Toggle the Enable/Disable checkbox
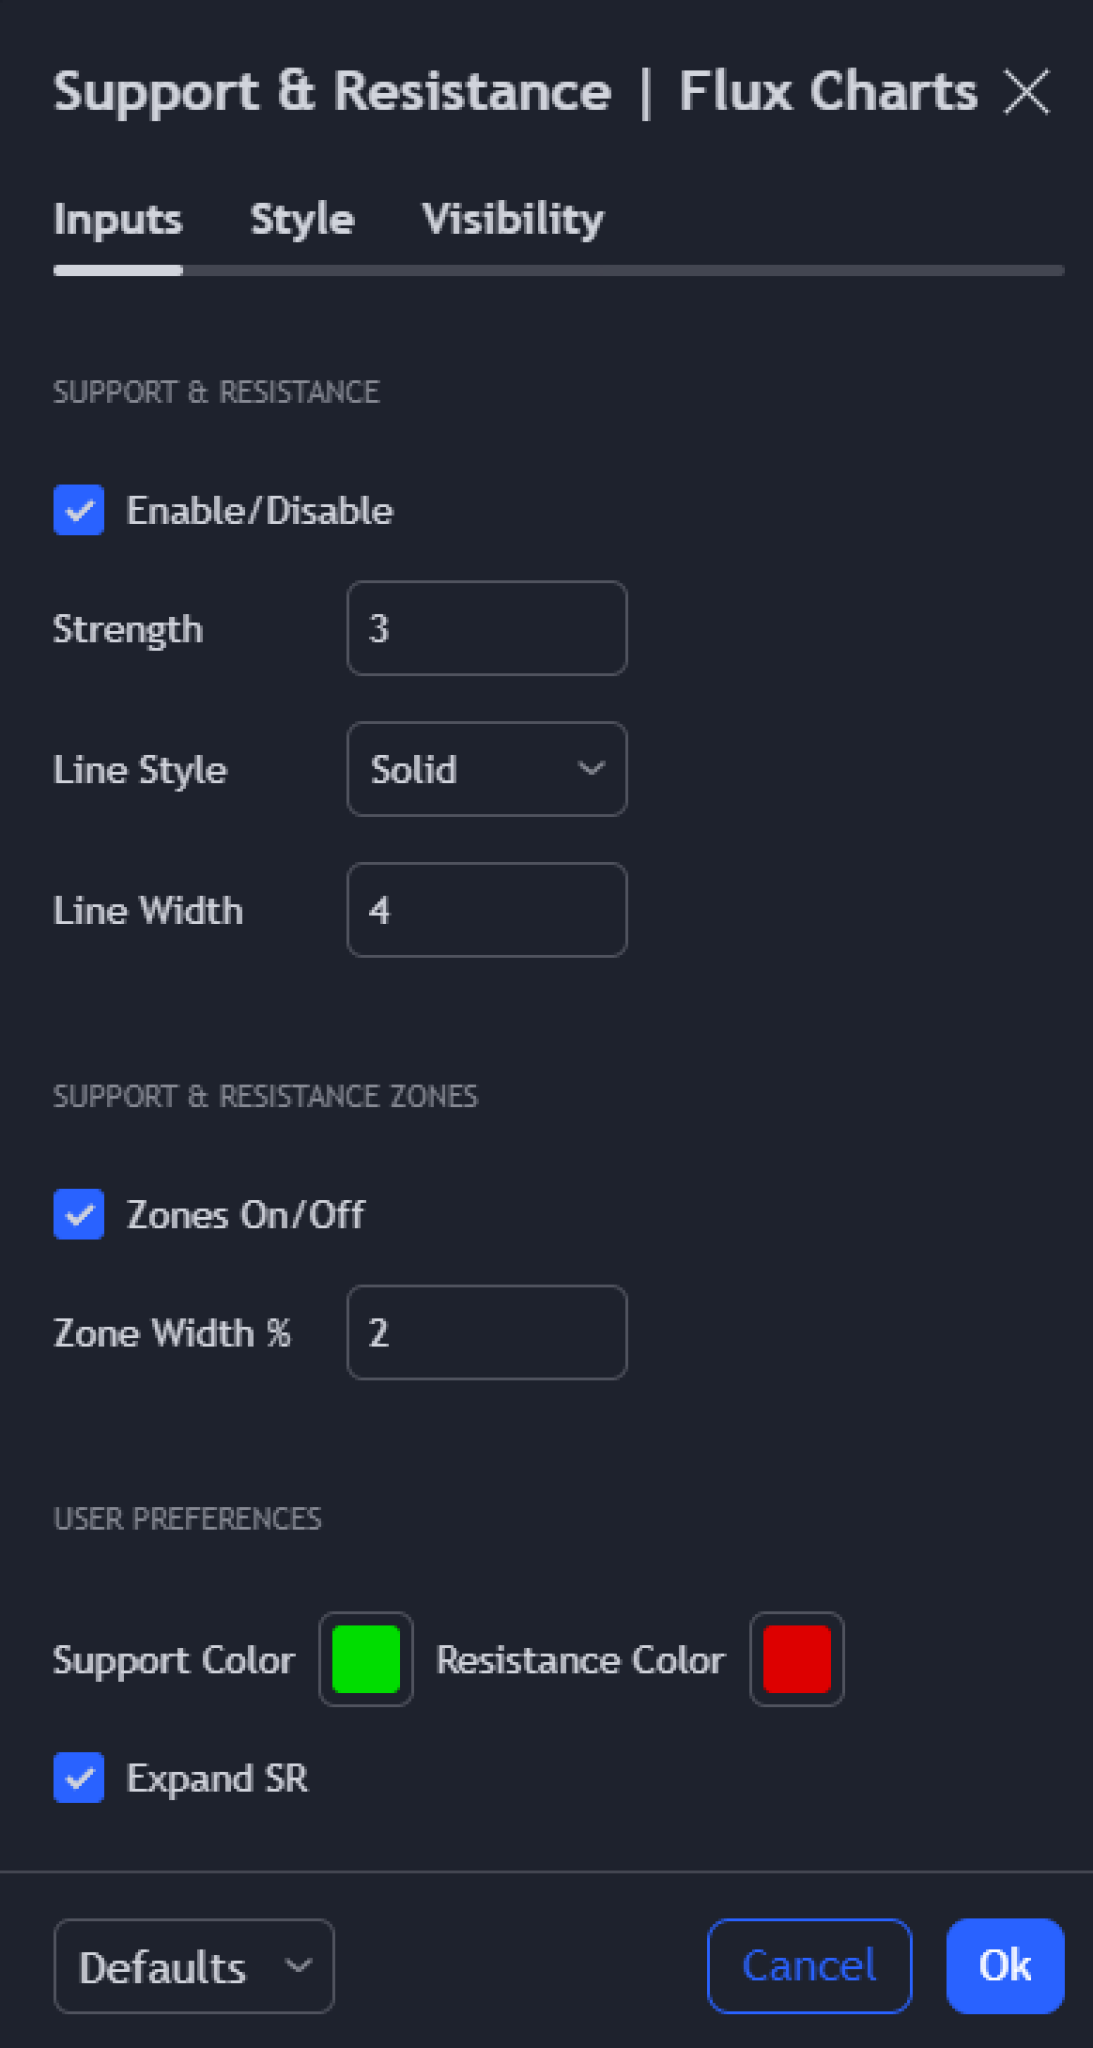 [79, 511]
